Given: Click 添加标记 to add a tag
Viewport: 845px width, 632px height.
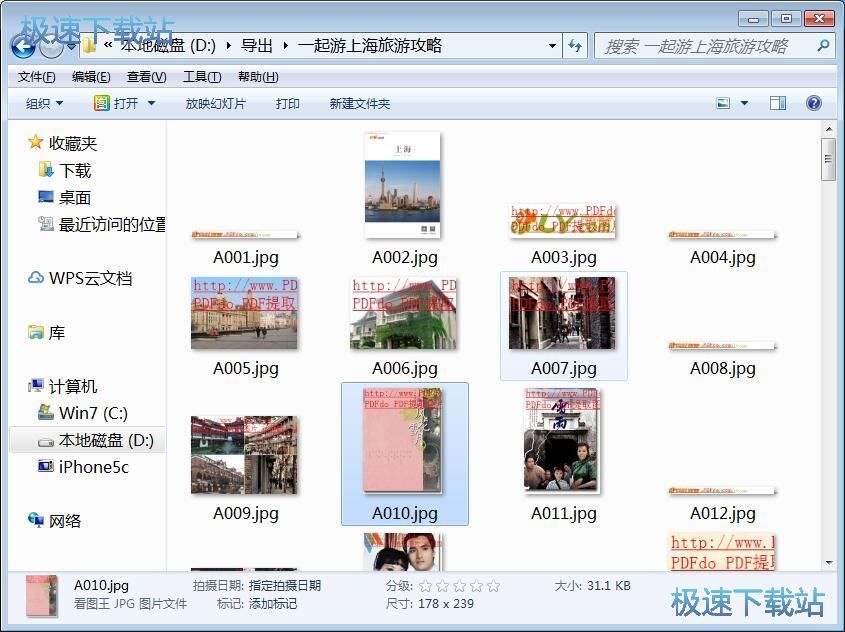Looking at the screenshot, I should pyautogui.click(x=273, y=603).
